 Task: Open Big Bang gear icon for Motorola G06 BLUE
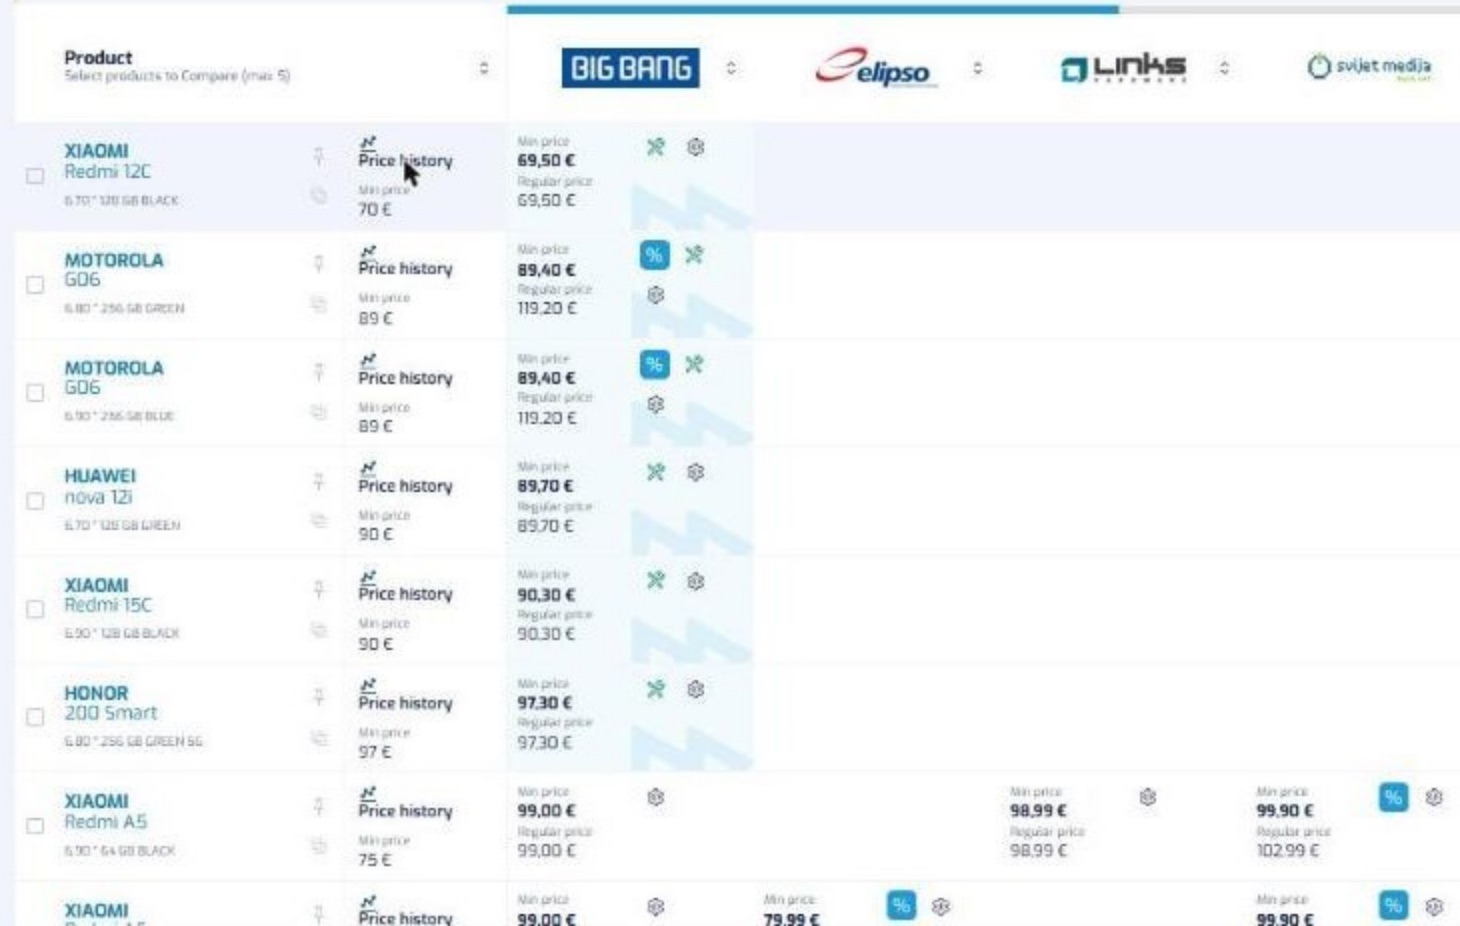click(655, 404)
